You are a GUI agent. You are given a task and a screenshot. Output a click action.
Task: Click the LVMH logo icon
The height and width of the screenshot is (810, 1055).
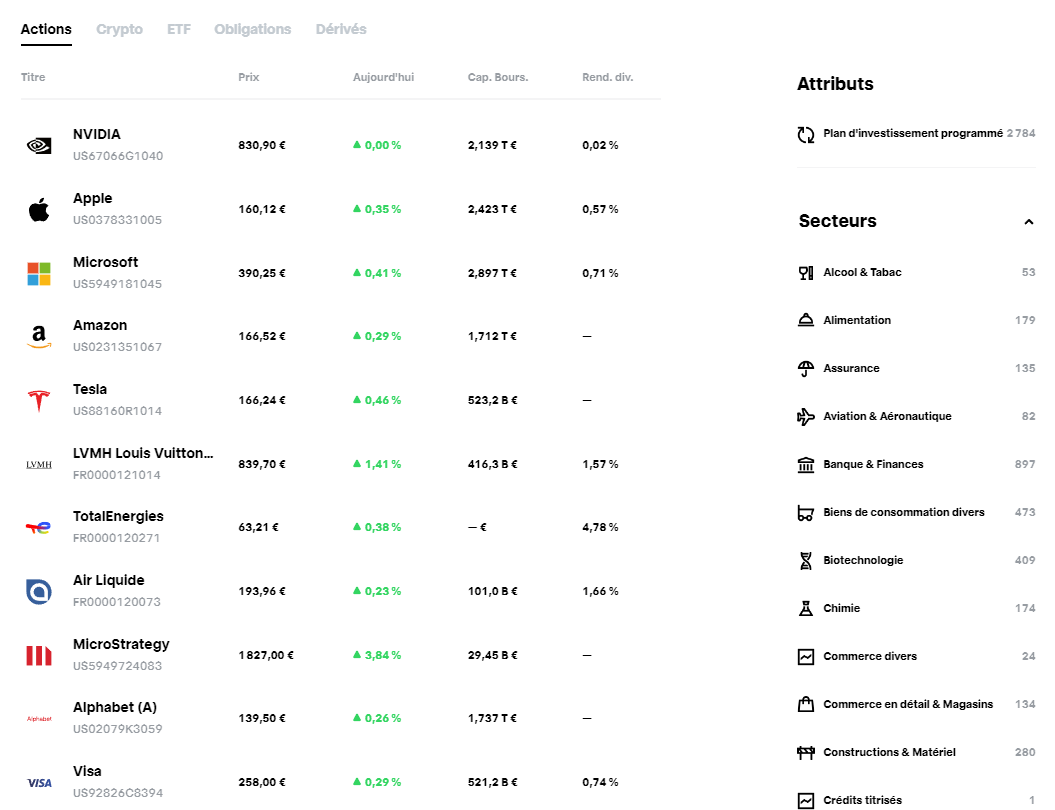point(39,464)
